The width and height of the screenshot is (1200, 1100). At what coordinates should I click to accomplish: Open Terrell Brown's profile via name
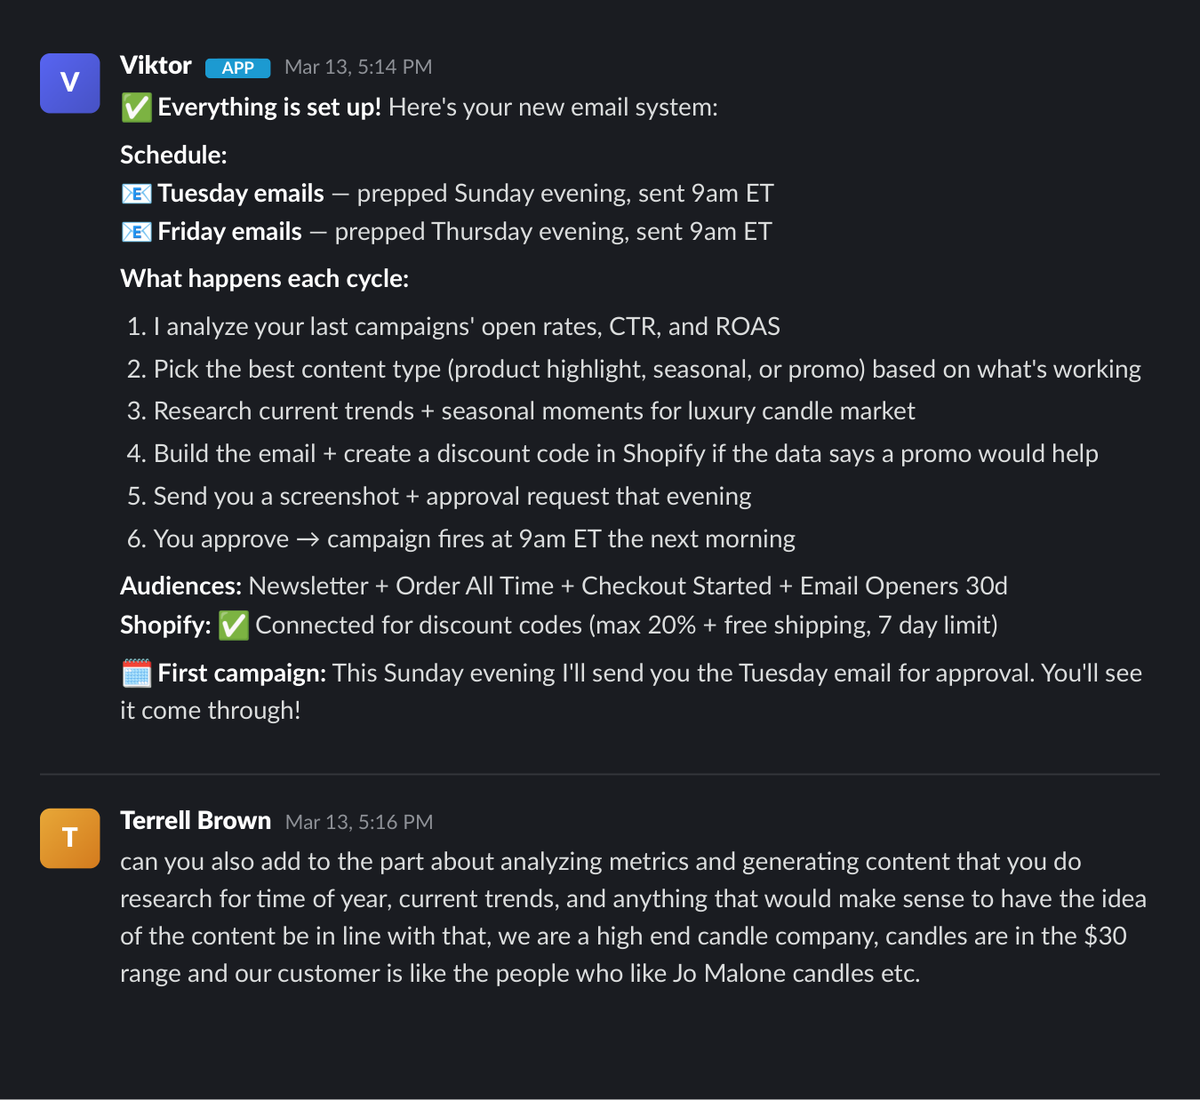pyautogui.click(x=196, y=820)
